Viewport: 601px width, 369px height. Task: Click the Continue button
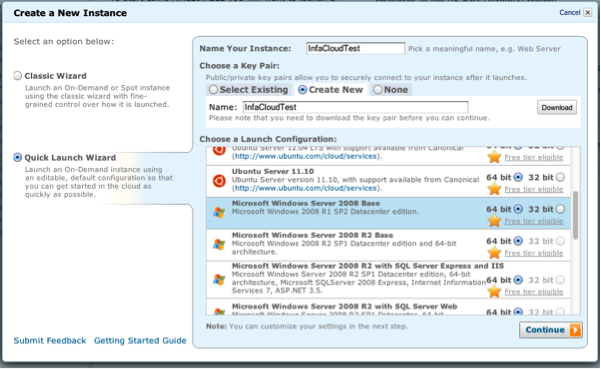tap(551, 330)
